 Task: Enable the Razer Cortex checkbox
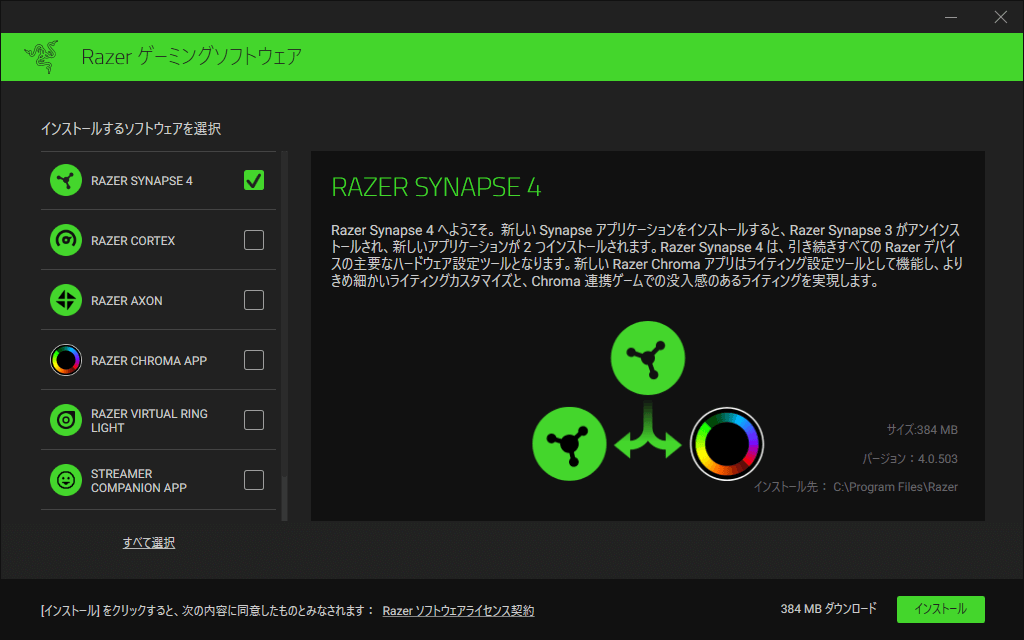tap(254, 240)
